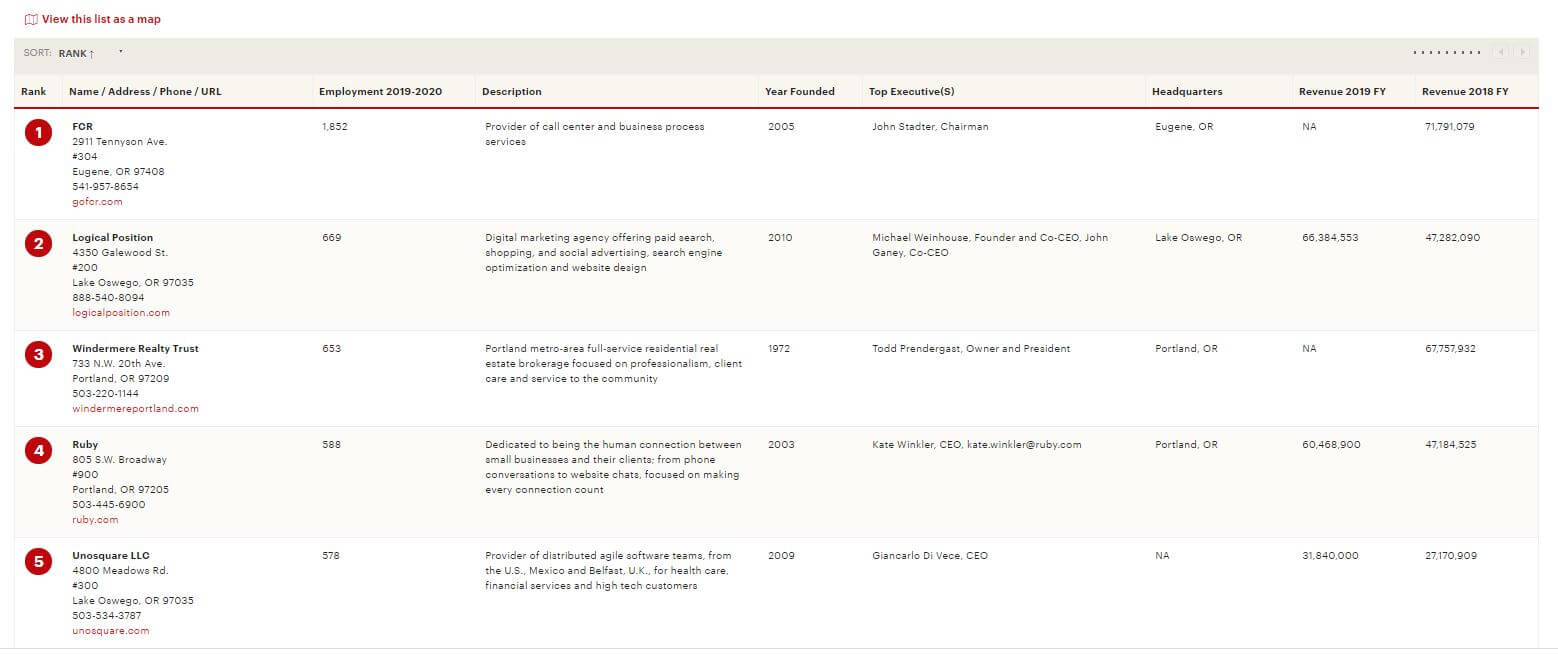The height and width of the screenshot is (655, 1558).
Task: Click the phone number 503-534-3787
Action: point(108,616)
